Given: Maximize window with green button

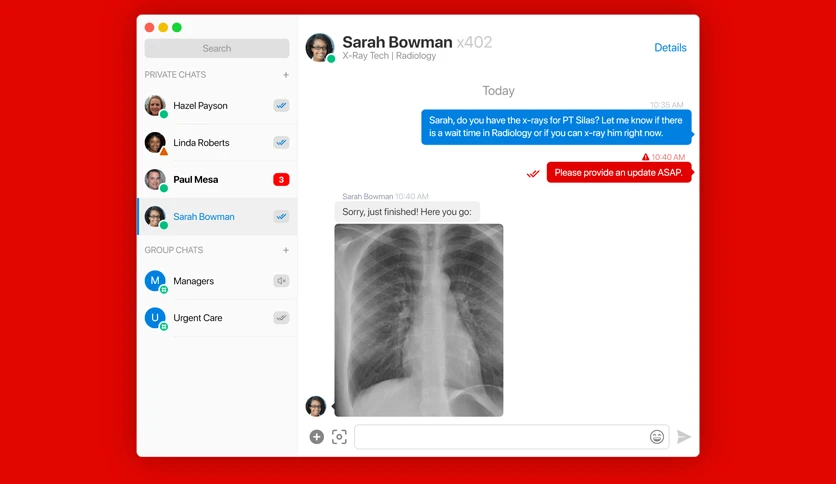Looking at the screenshot, I should point(177,27).
